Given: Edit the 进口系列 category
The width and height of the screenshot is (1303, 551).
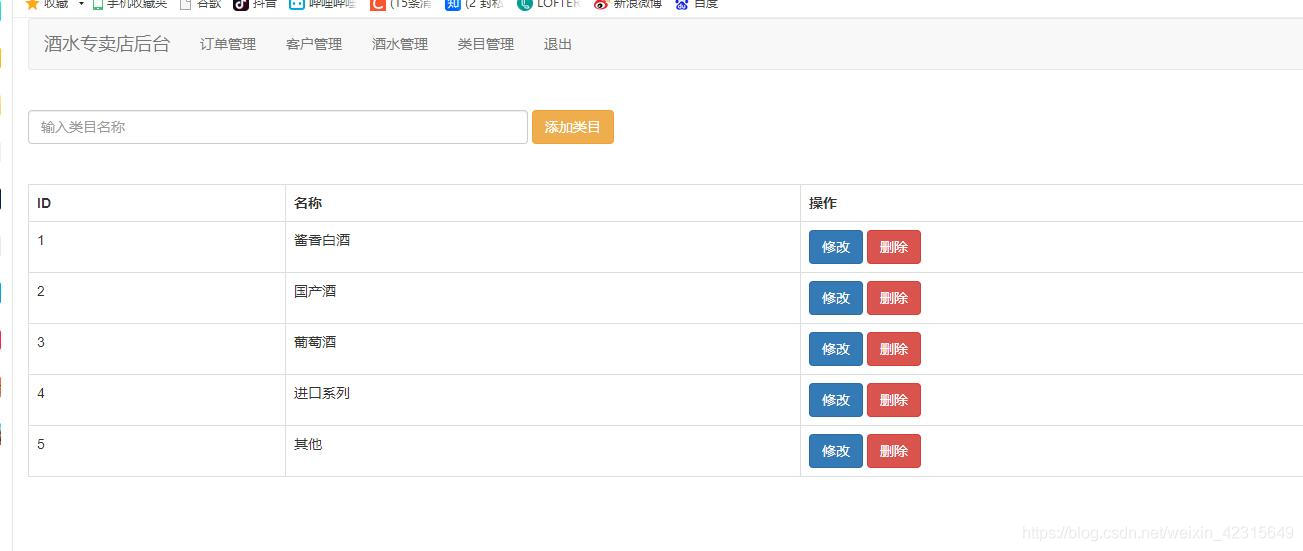Looking at the screenshot, I should click(836, 400).
